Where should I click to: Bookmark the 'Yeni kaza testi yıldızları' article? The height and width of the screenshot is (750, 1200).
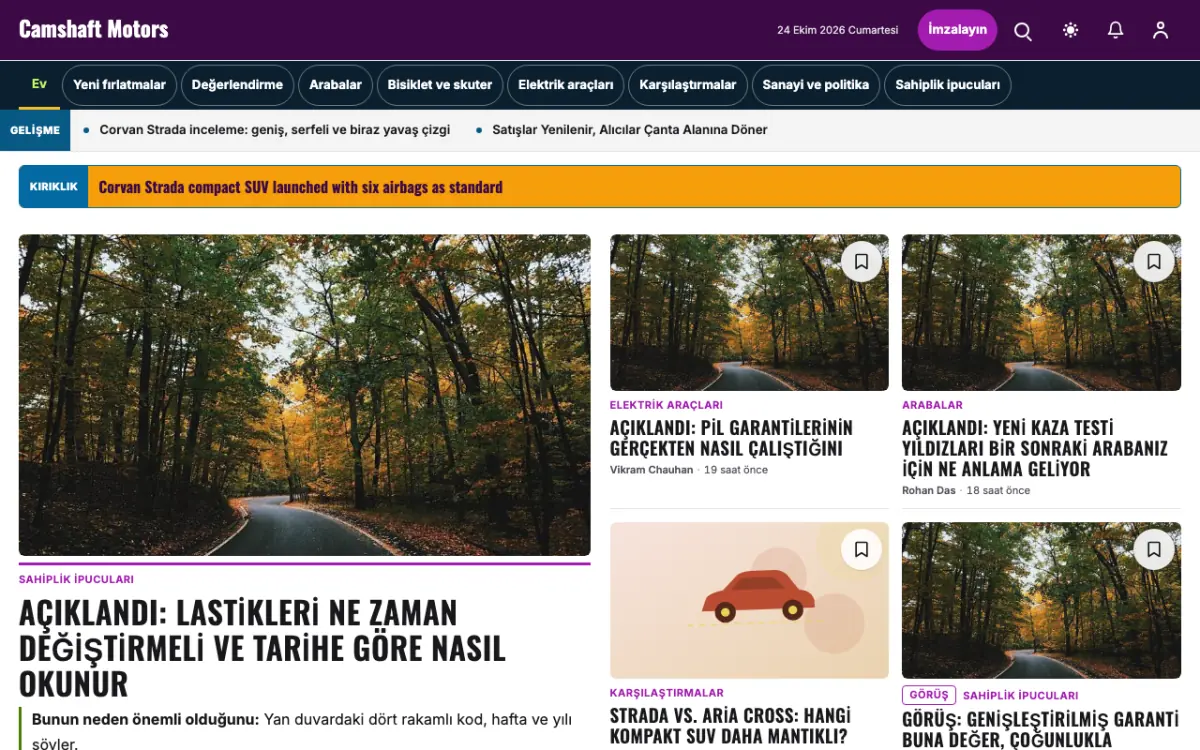(x=1153, y=262)
